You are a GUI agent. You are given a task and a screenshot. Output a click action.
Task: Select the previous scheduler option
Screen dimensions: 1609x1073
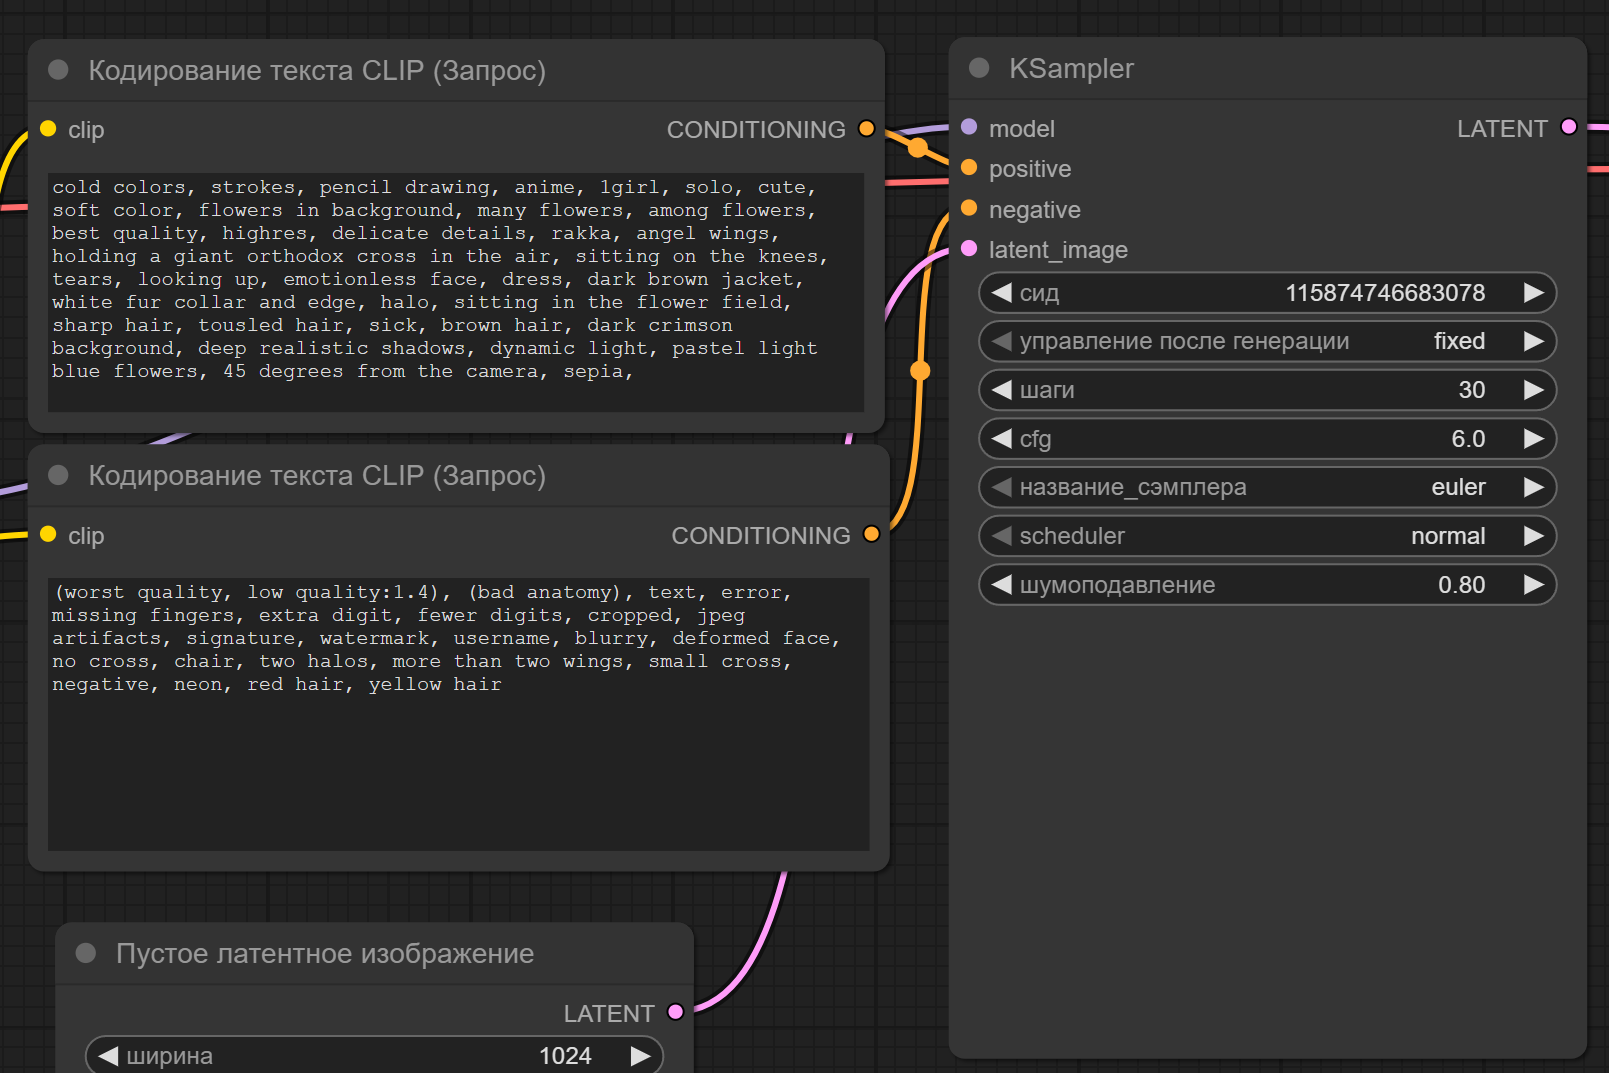tap(1002, 536)
